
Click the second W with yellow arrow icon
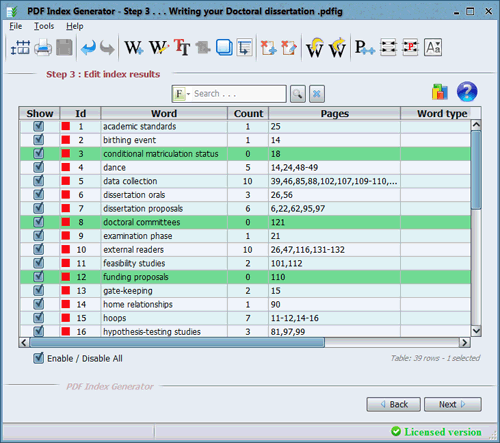[x=337, y=48]
